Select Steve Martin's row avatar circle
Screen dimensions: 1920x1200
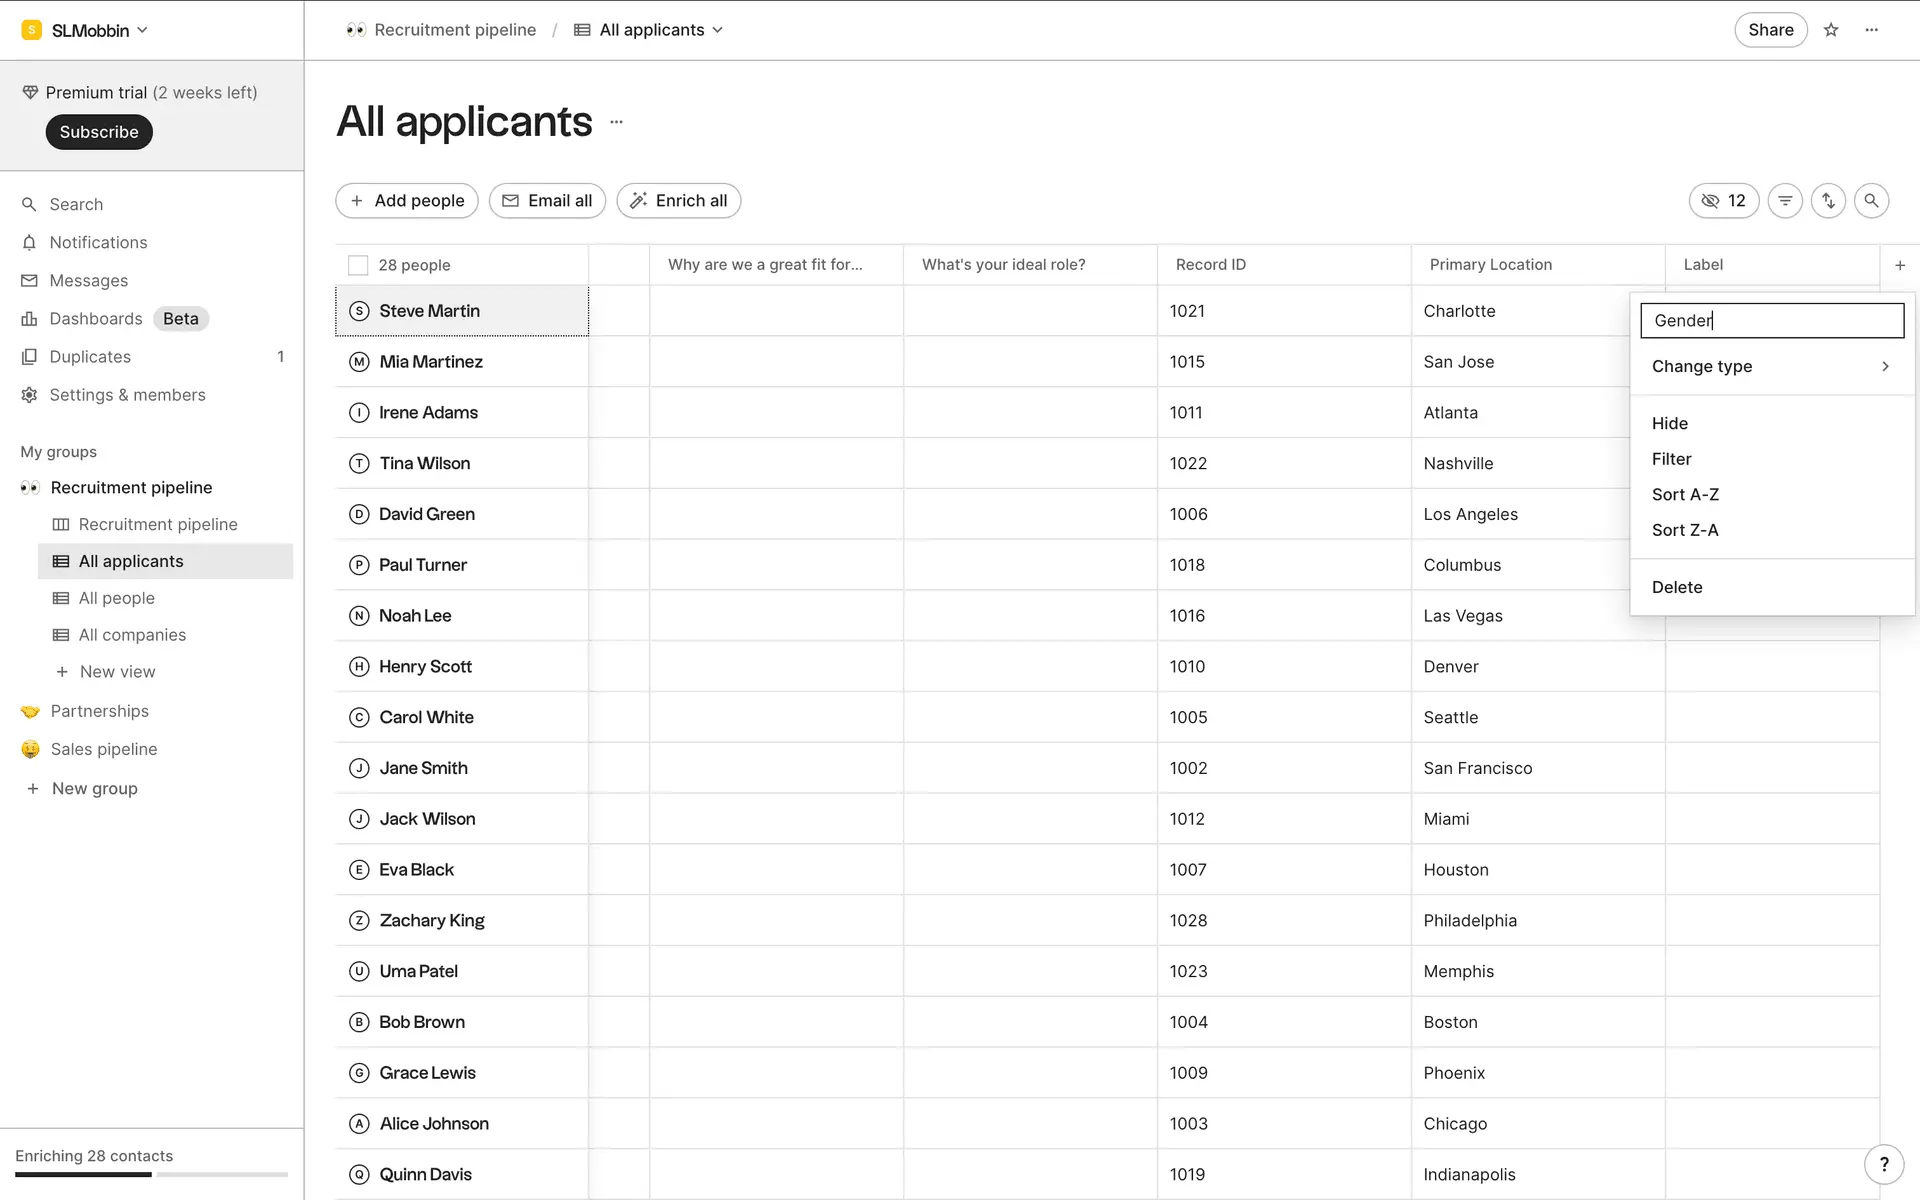359,311
